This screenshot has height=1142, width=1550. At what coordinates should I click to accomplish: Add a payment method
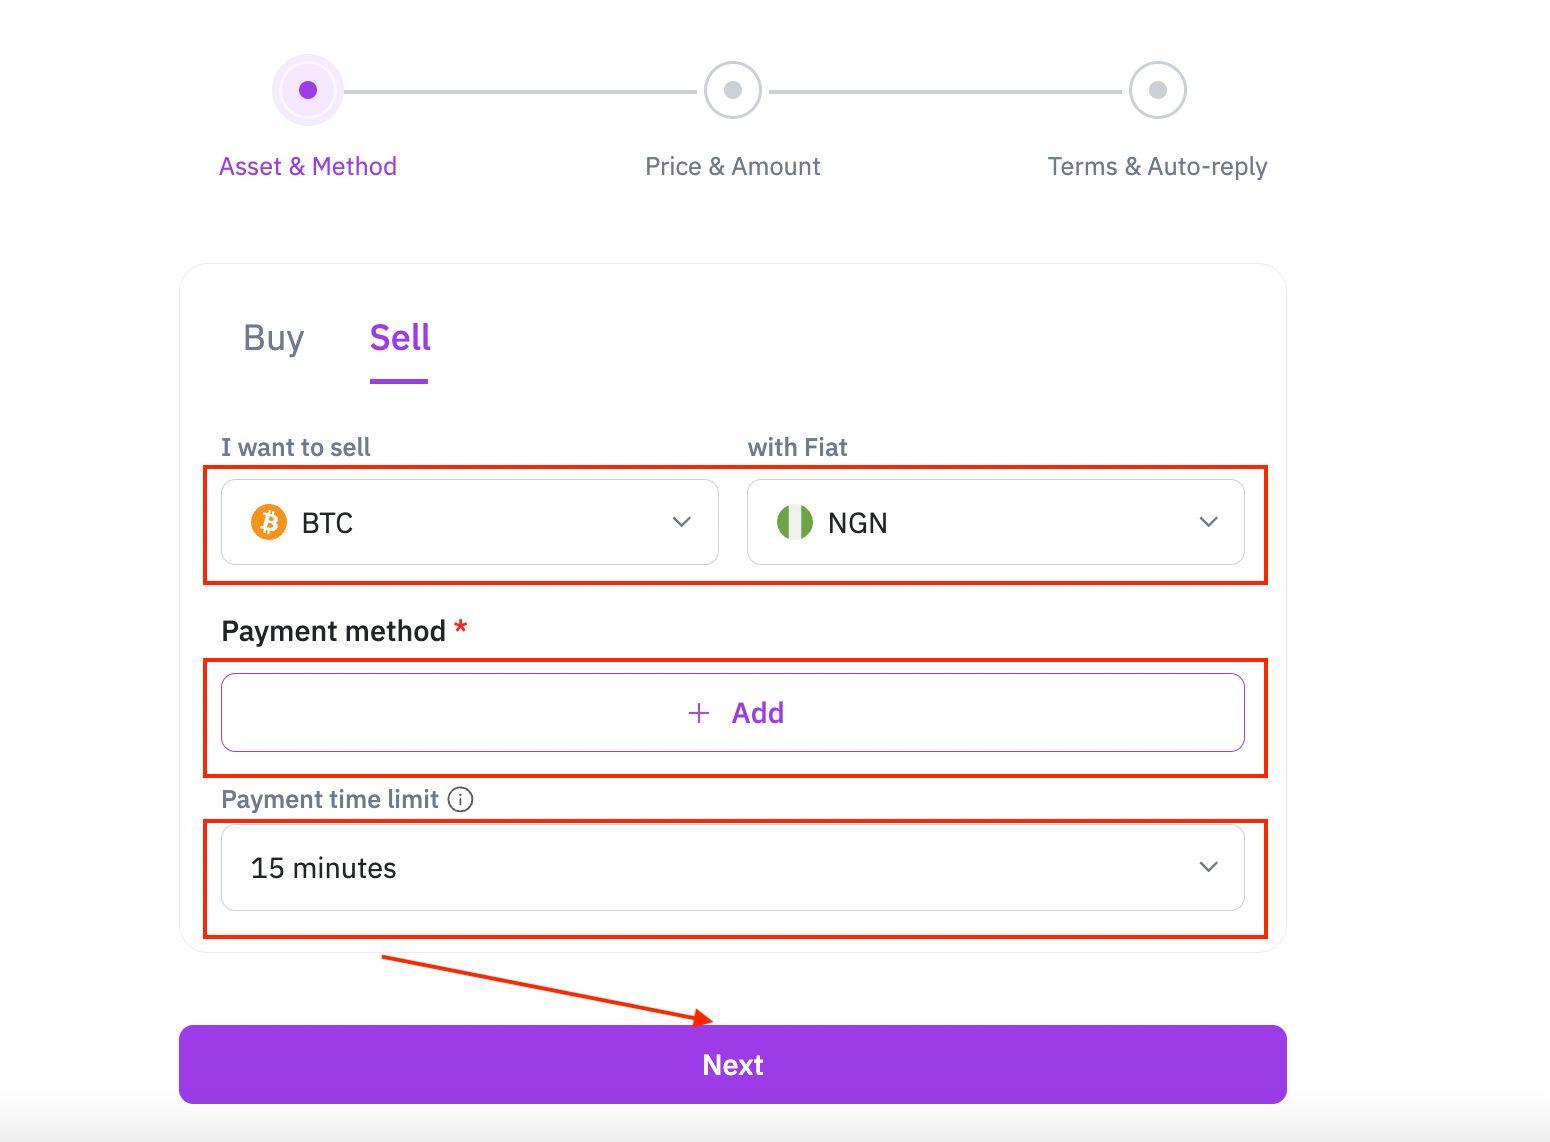click(x=733, y=713)
